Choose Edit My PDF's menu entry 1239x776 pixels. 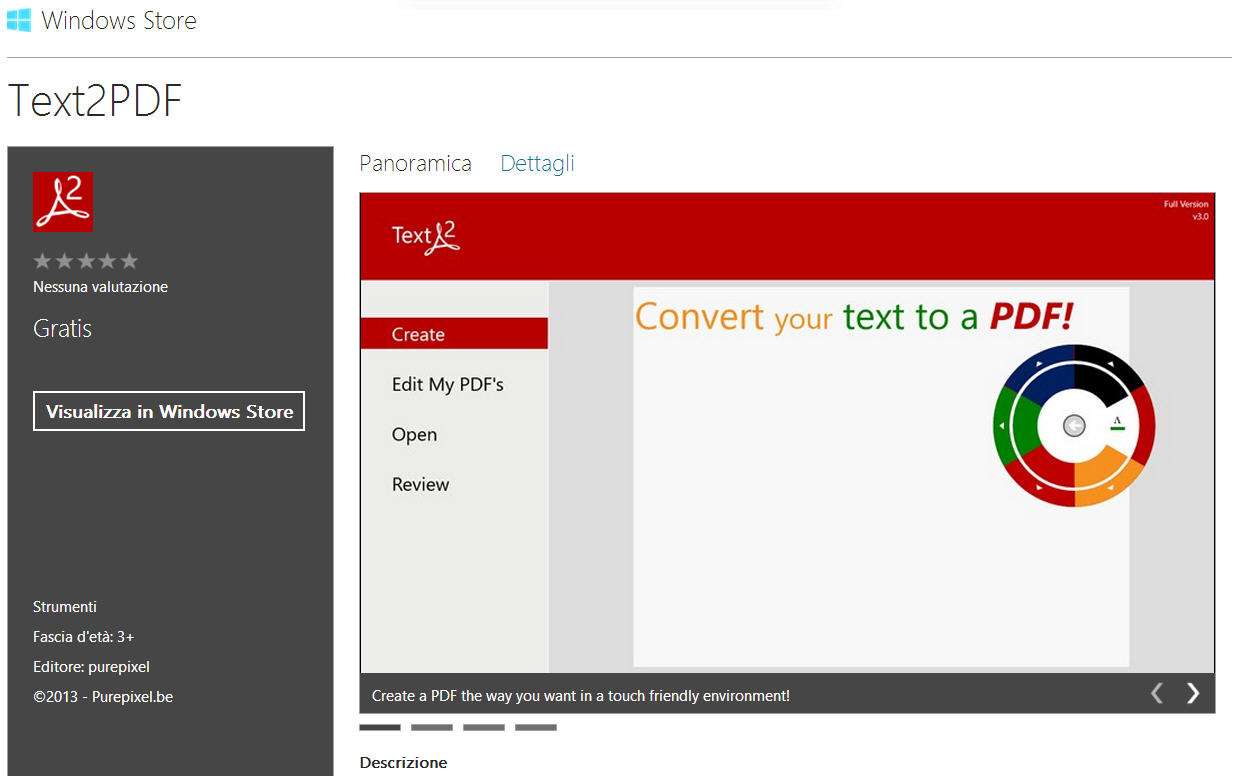pyautogui.click(x=447, y=385)
